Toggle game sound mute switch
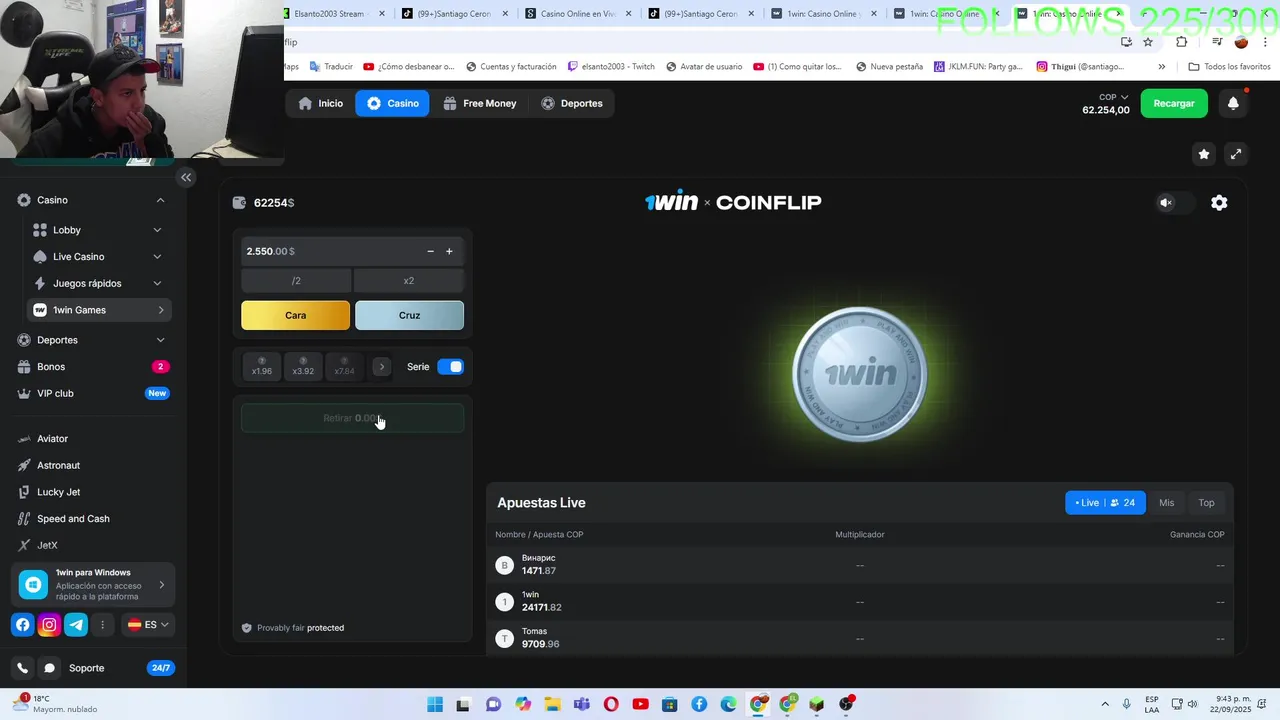 [1176, 203]
